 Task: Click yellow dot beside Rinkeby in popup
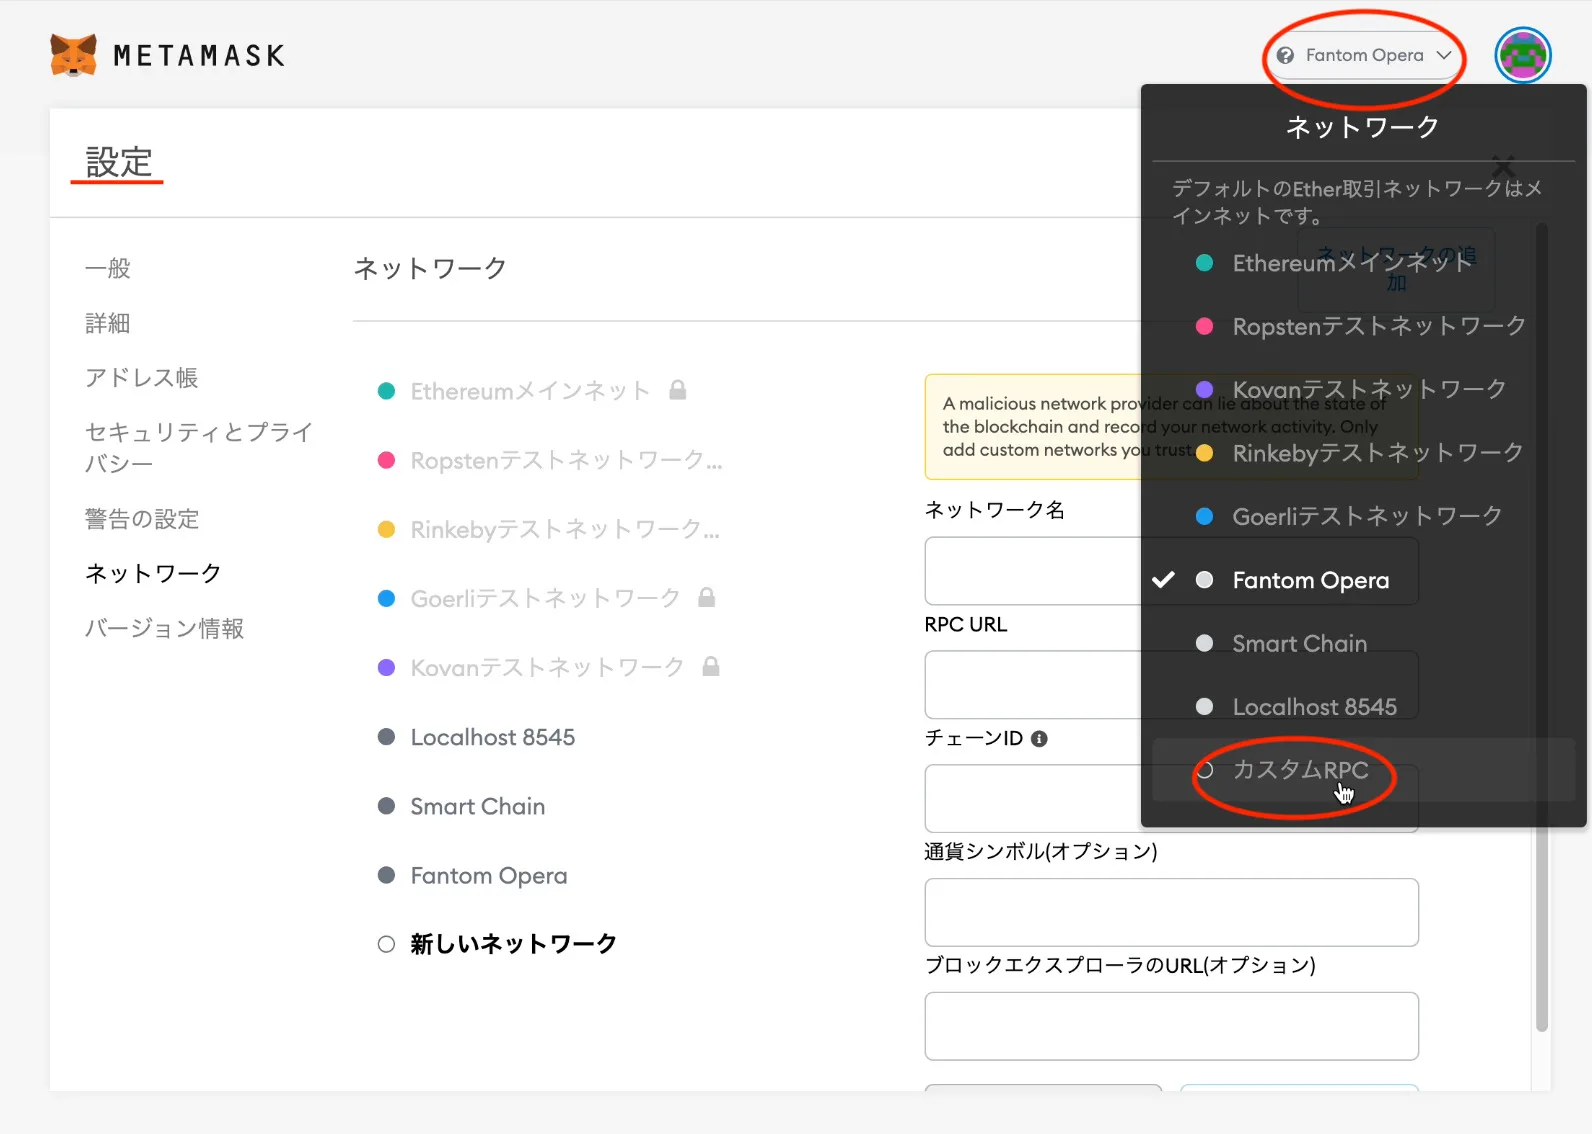[1204, 453]
